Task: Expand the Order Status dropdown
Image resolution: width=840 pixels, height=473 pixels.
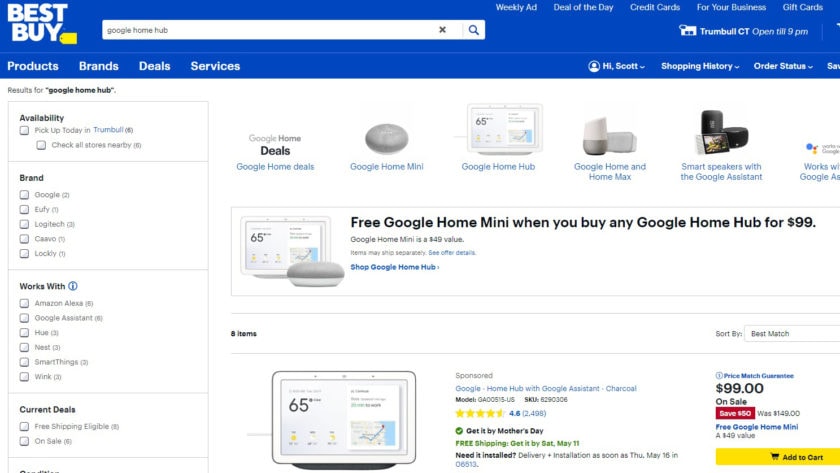Action: point(783,66)
